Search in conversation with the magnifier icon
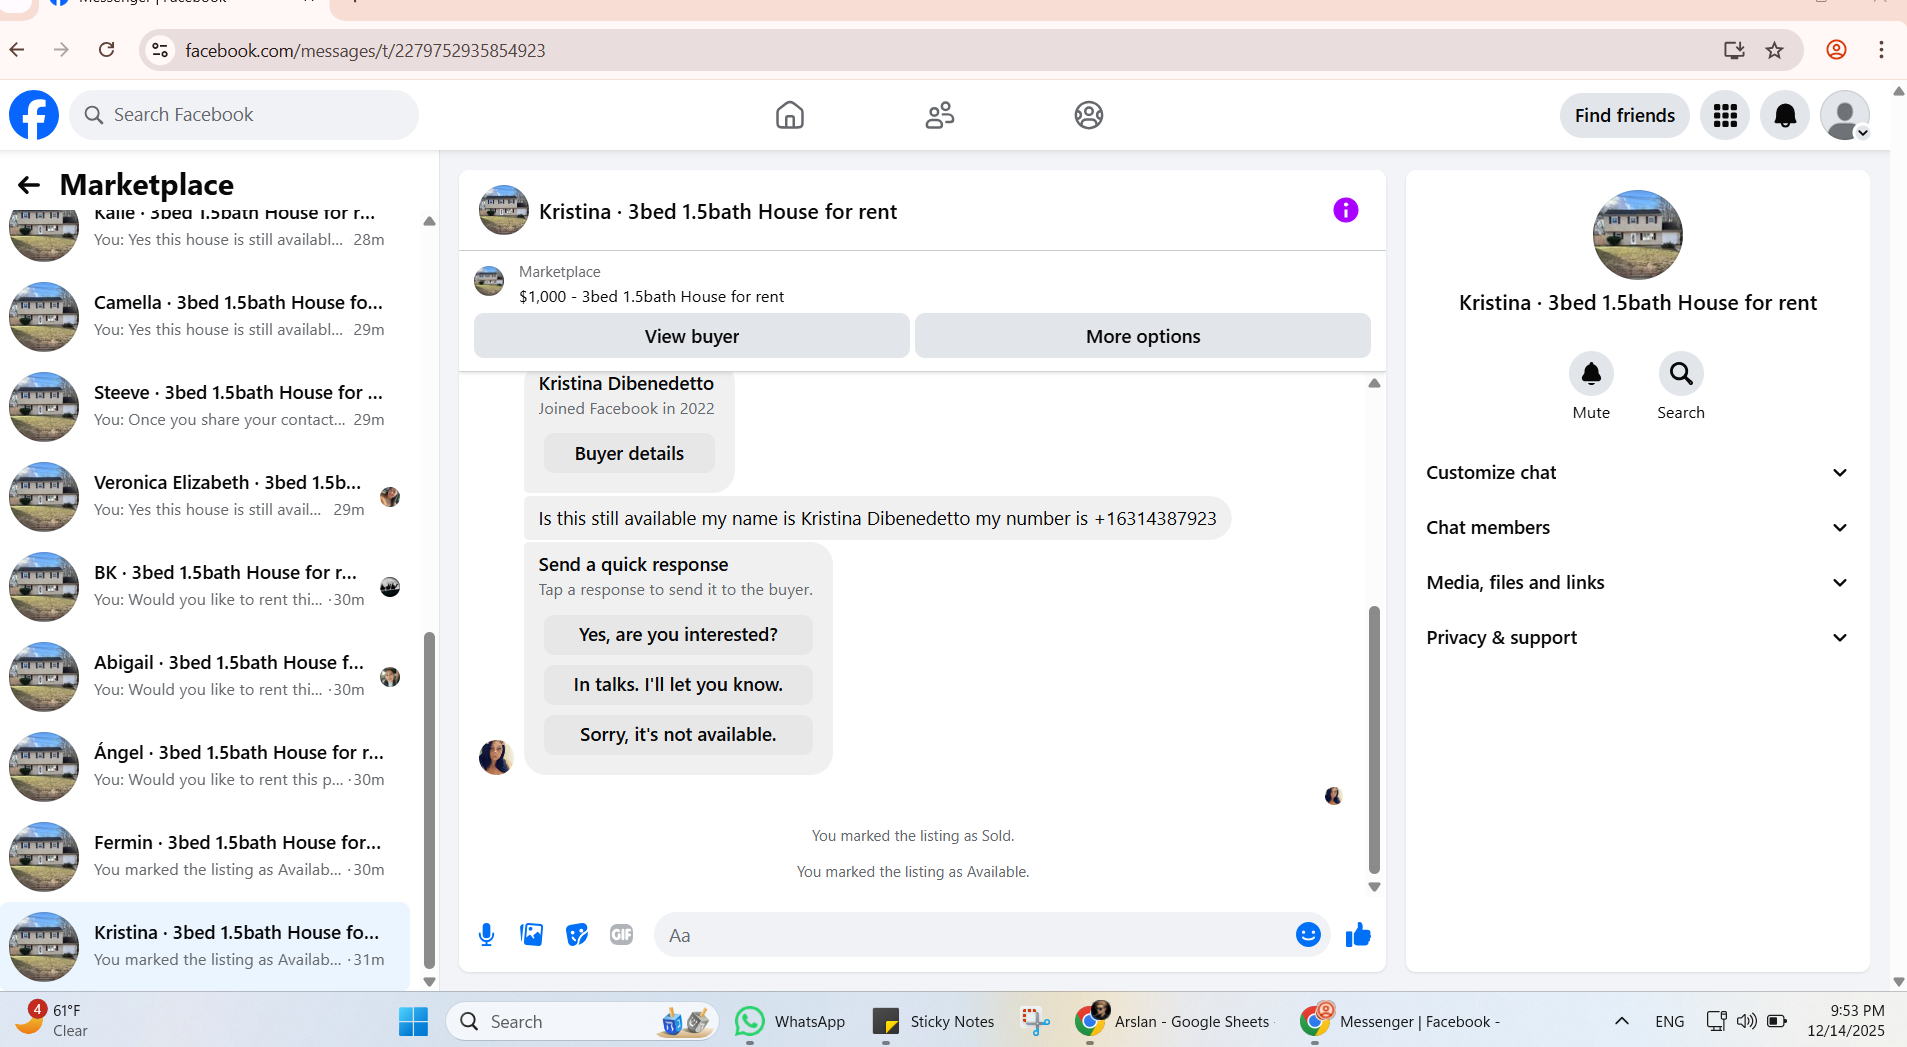 (1681, 374)
